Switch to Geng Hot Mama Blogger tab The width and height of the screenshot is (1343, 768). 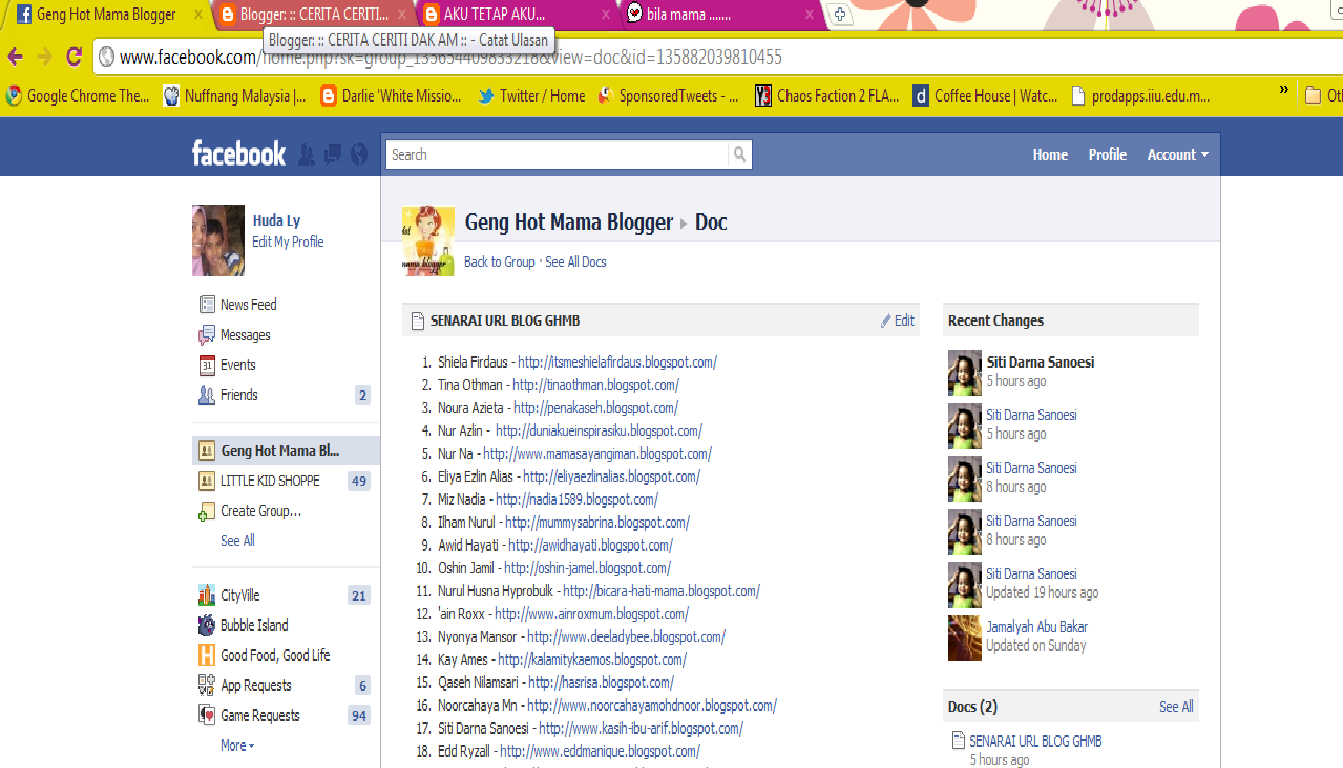click(106, 14)
